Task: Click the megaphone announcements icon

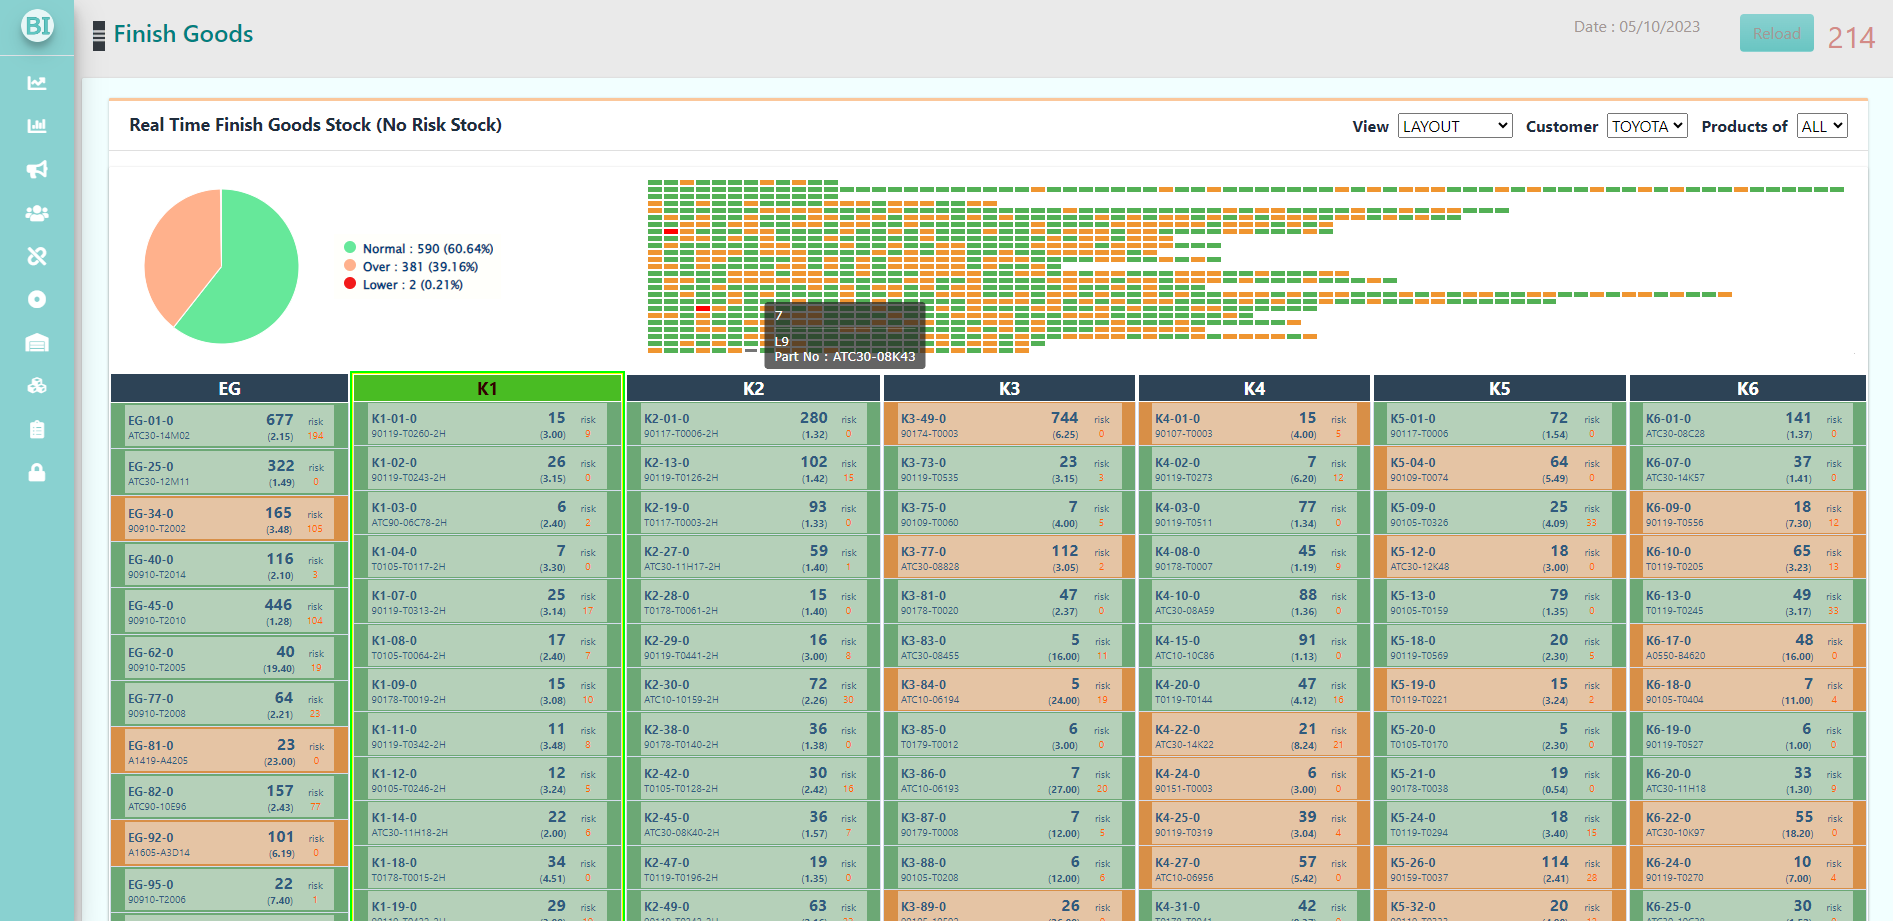Action: pyautogui.click(x=37, y=170)
